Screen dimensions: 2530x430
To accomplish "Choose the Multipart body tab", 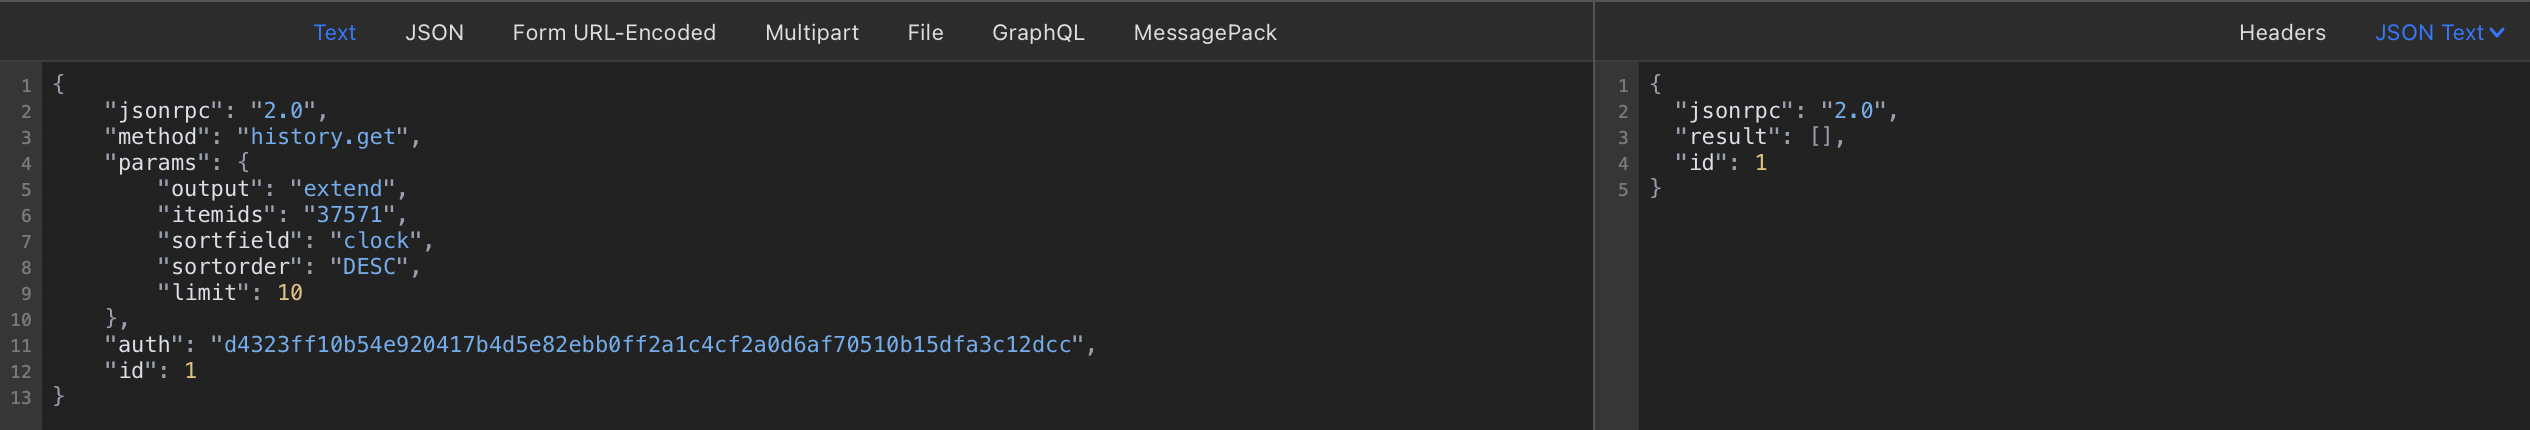I will 811,33.
